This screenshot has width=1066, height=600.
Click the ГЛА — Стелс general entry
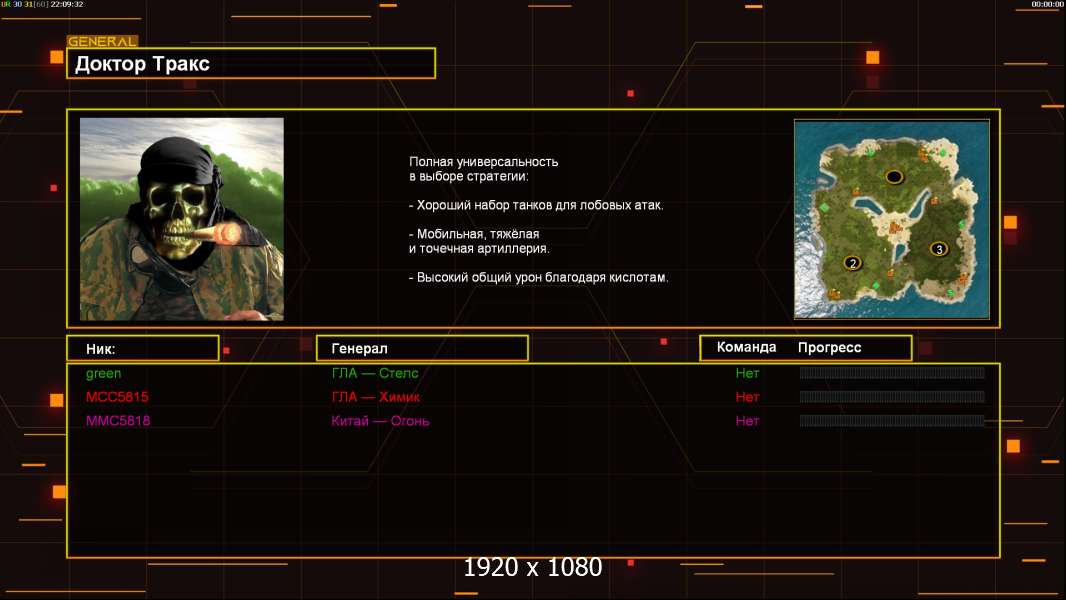tap(375, 373)
